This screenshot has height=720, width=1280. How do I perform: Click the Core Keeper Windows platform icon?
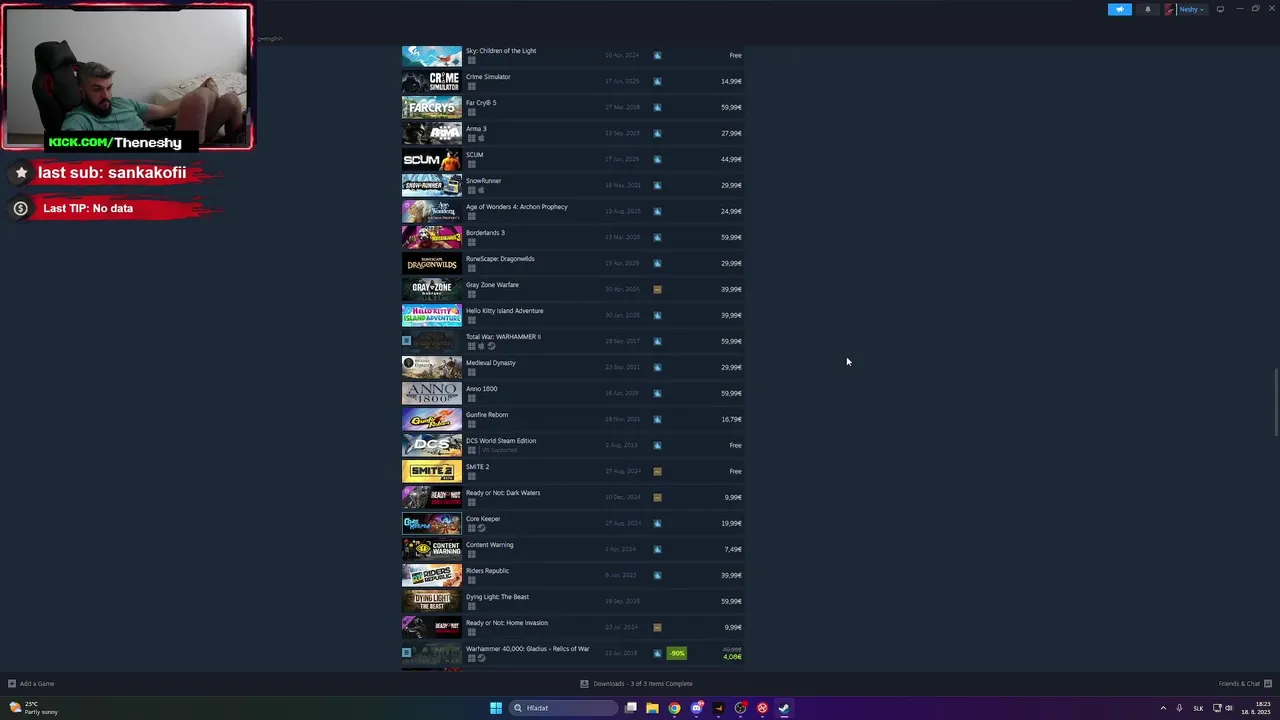tap(472, 528)
